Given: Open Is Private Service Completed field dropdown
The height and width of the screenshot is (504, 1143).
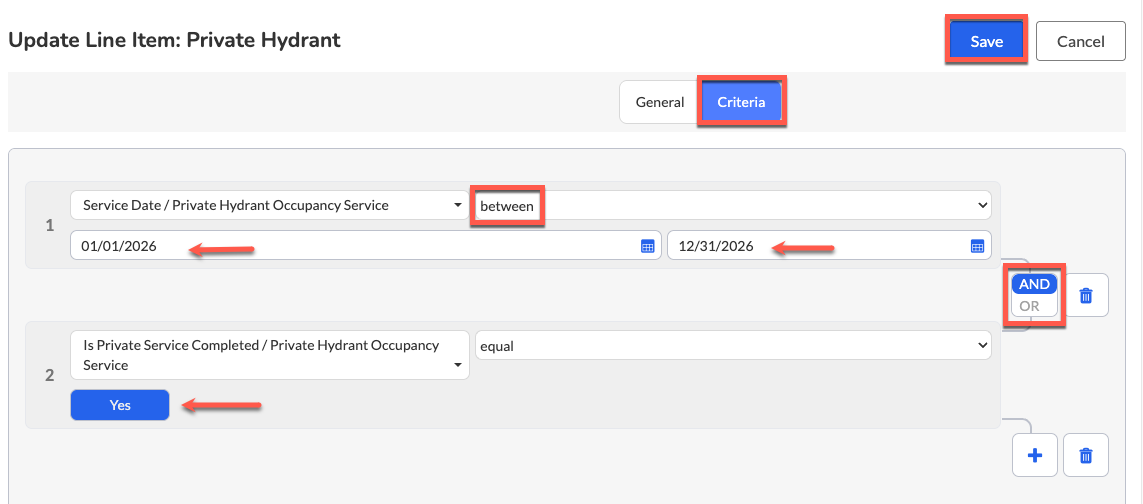Looking at the screenshot, I should tap(270, 355).
